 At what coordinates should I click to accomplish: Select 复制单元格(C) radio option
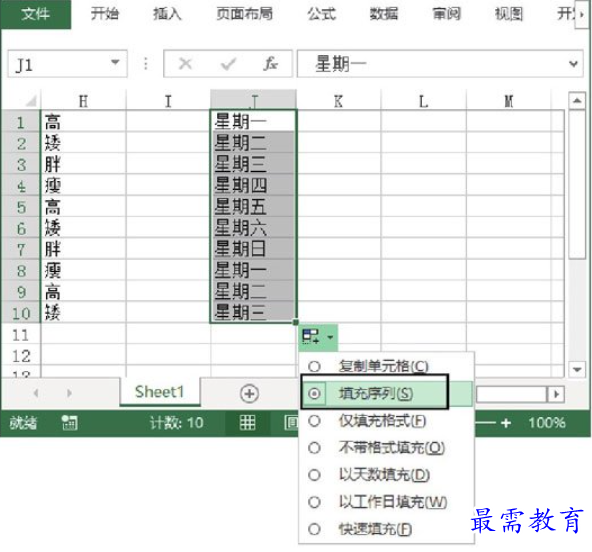coord(386,366)
